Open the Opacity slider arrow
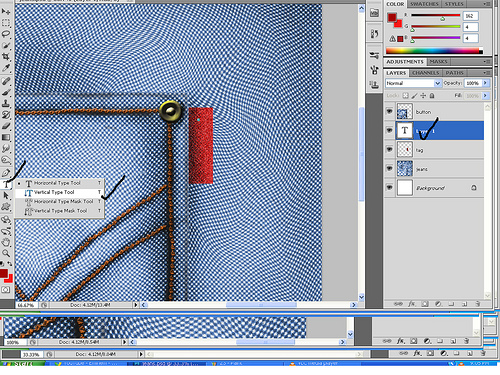500x375 pixels. [485, 83]
